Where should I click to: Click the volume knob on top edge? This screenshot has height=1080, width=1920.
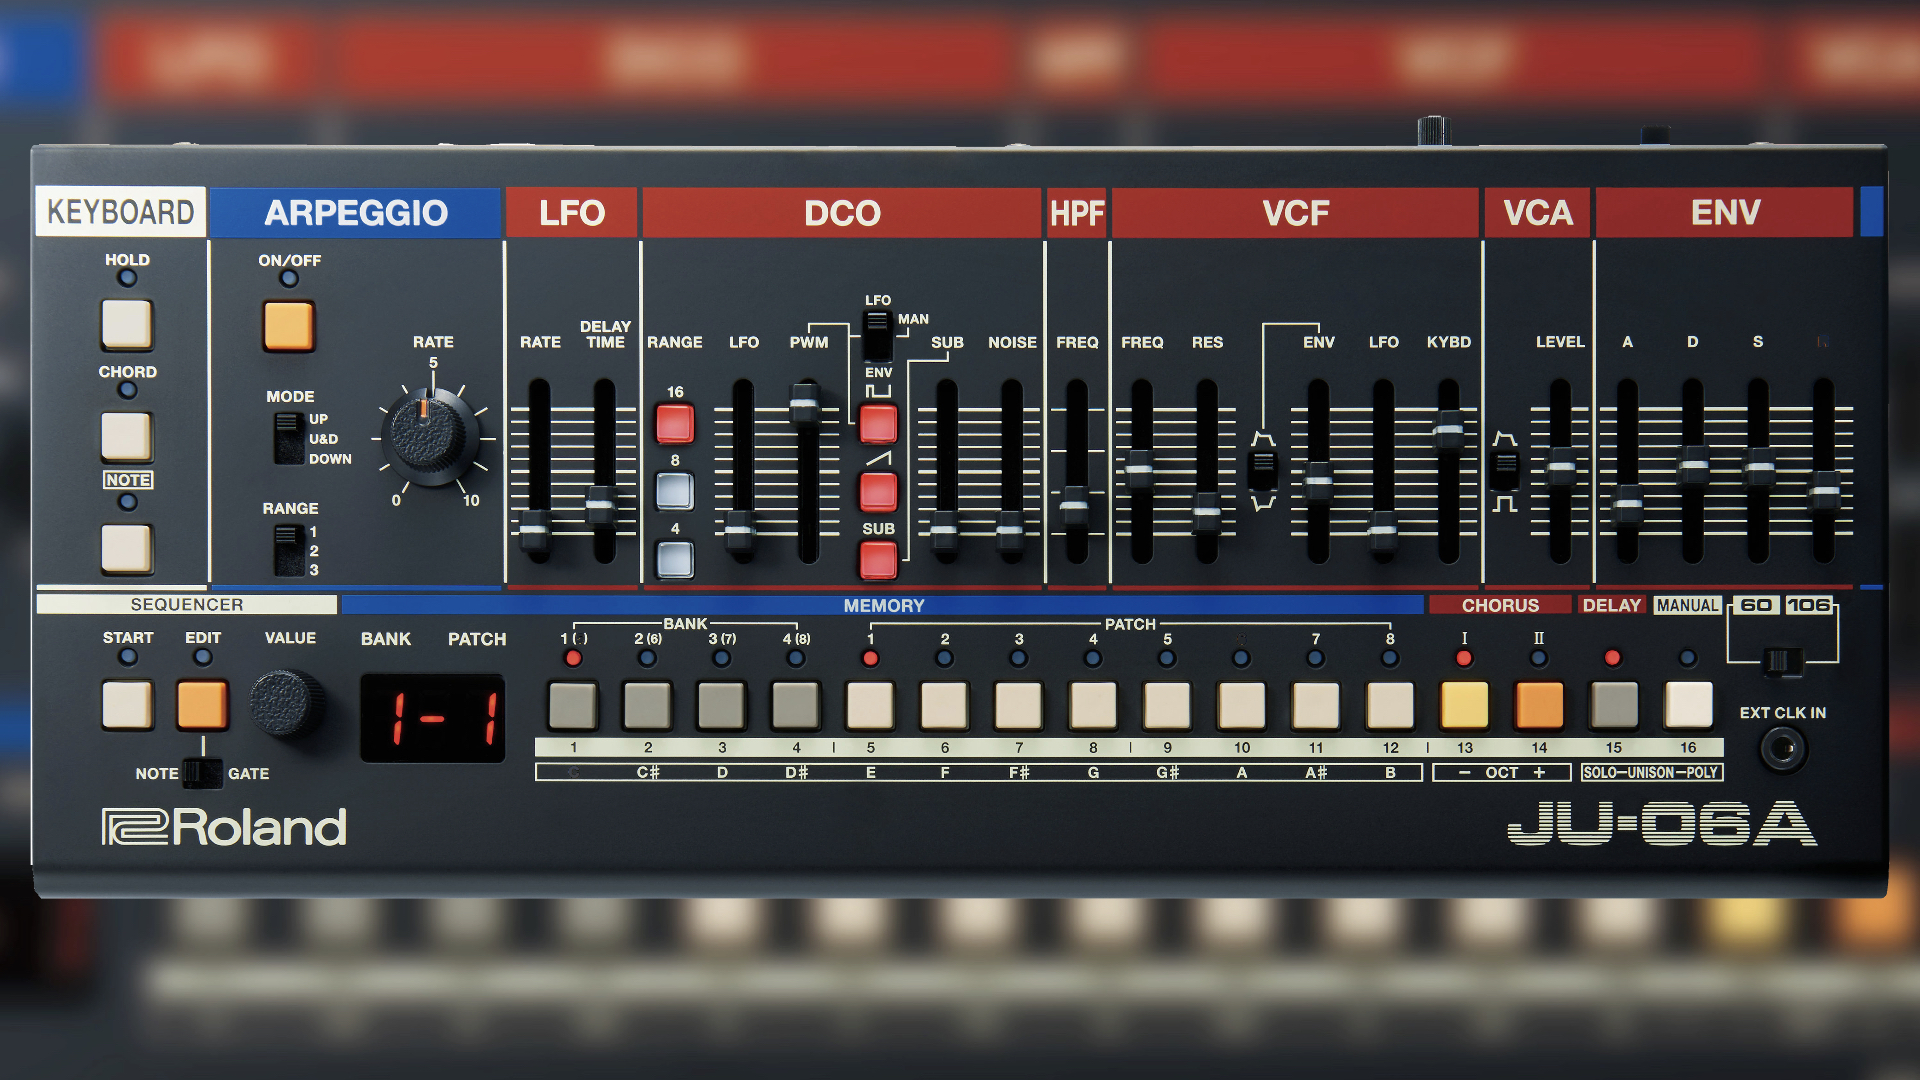[x=1433, y=131]
